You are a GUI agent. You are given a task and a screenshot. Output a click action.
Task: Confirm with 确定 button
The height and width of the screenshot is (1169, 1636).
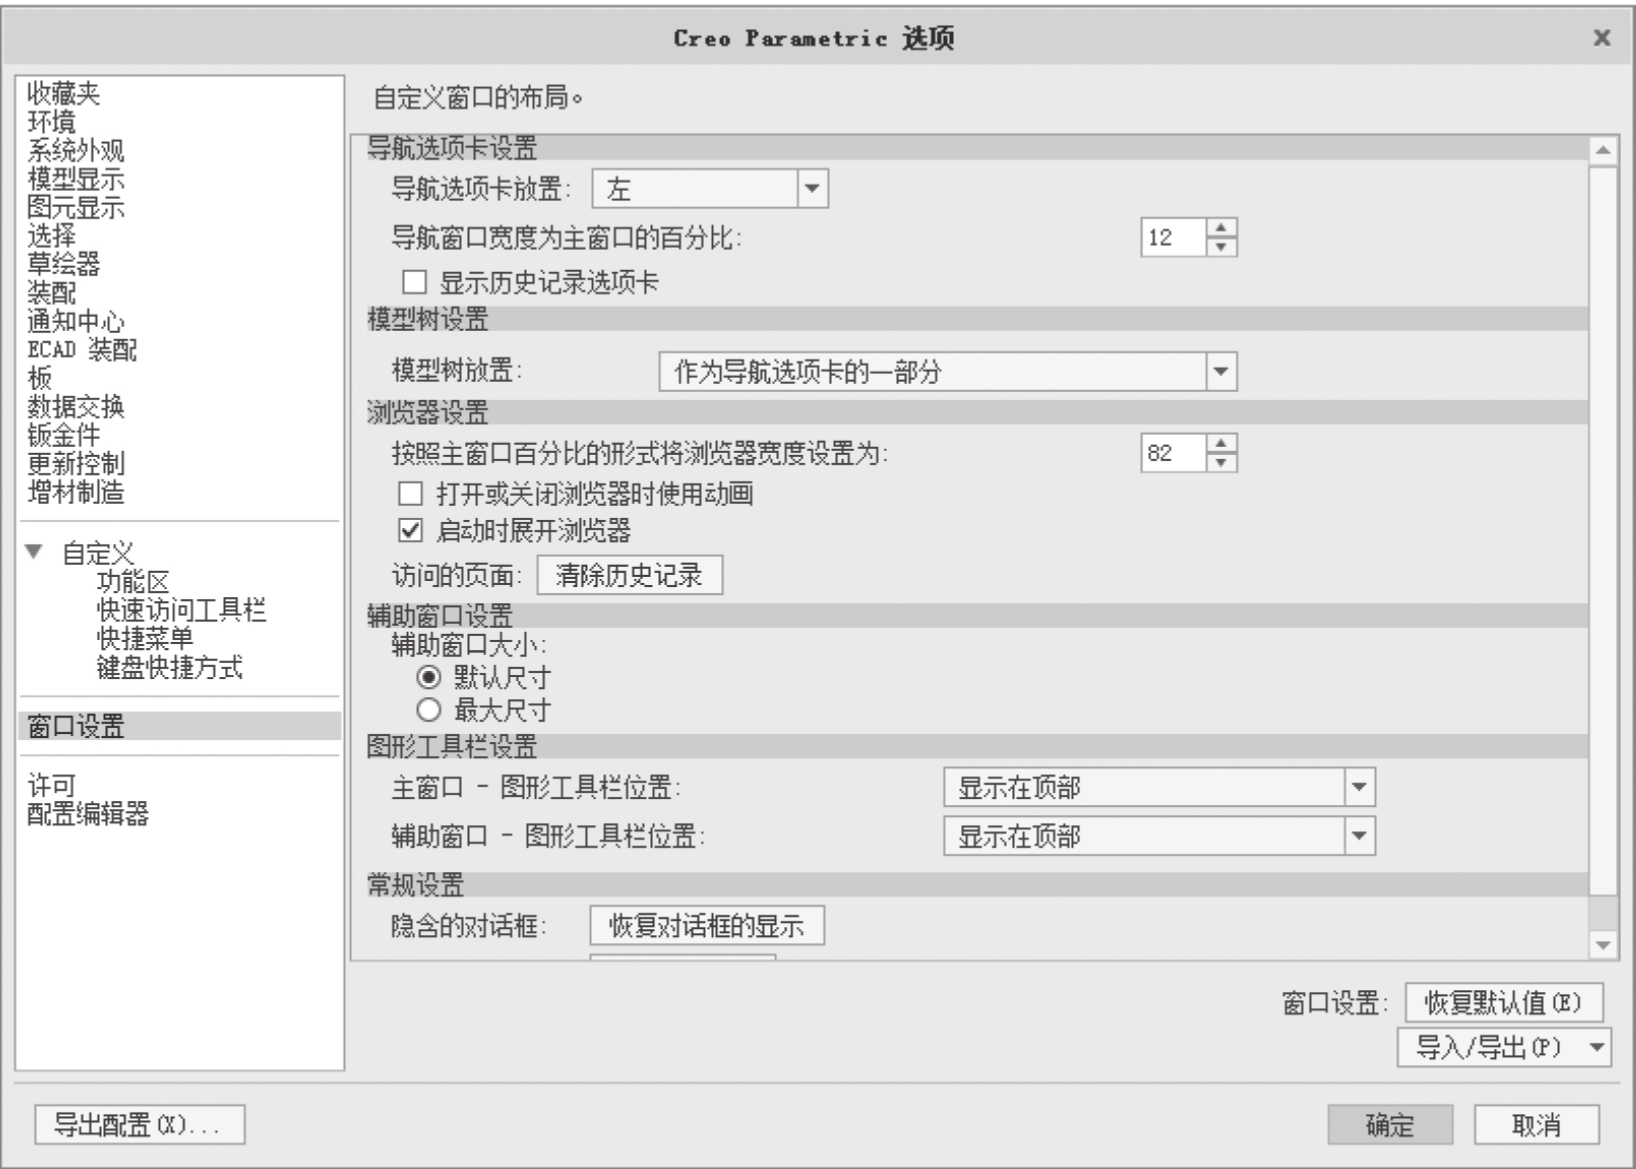[x=1390, y=1124]
